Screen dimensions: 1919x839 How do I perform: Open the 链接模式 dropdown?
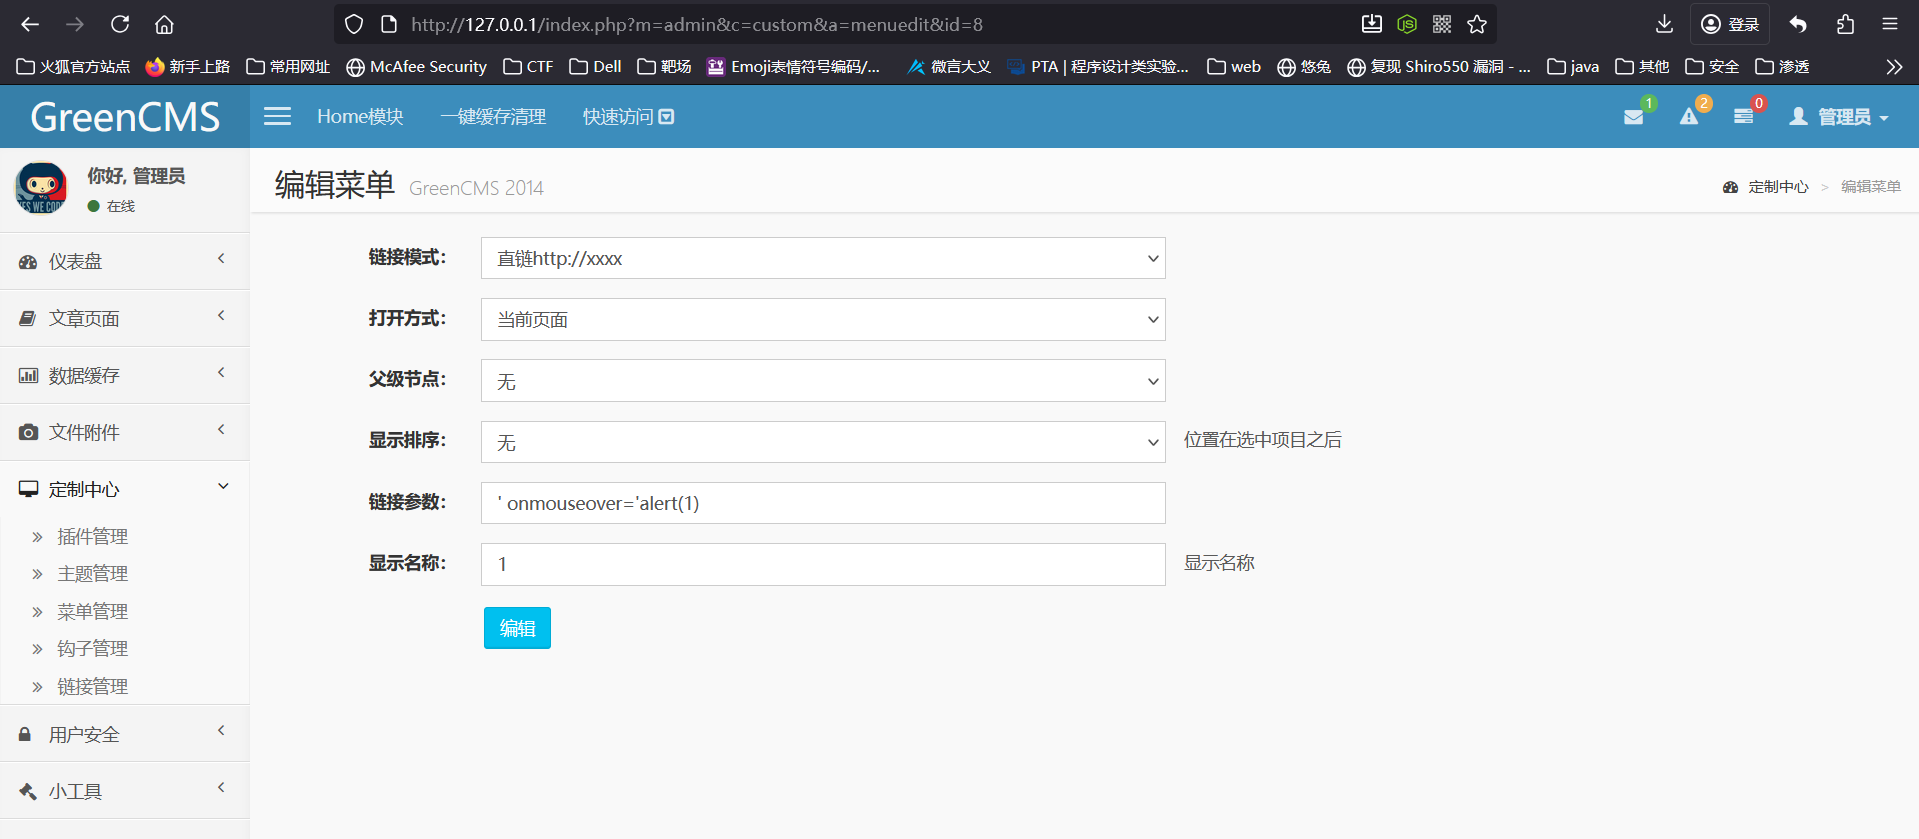point(822,258)
